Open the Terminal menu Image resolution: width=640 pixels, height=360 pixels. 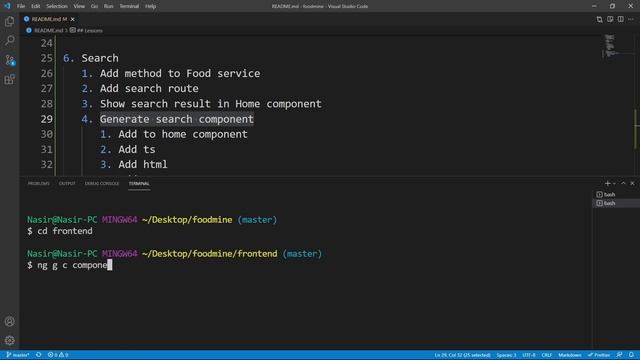point(129,6)
